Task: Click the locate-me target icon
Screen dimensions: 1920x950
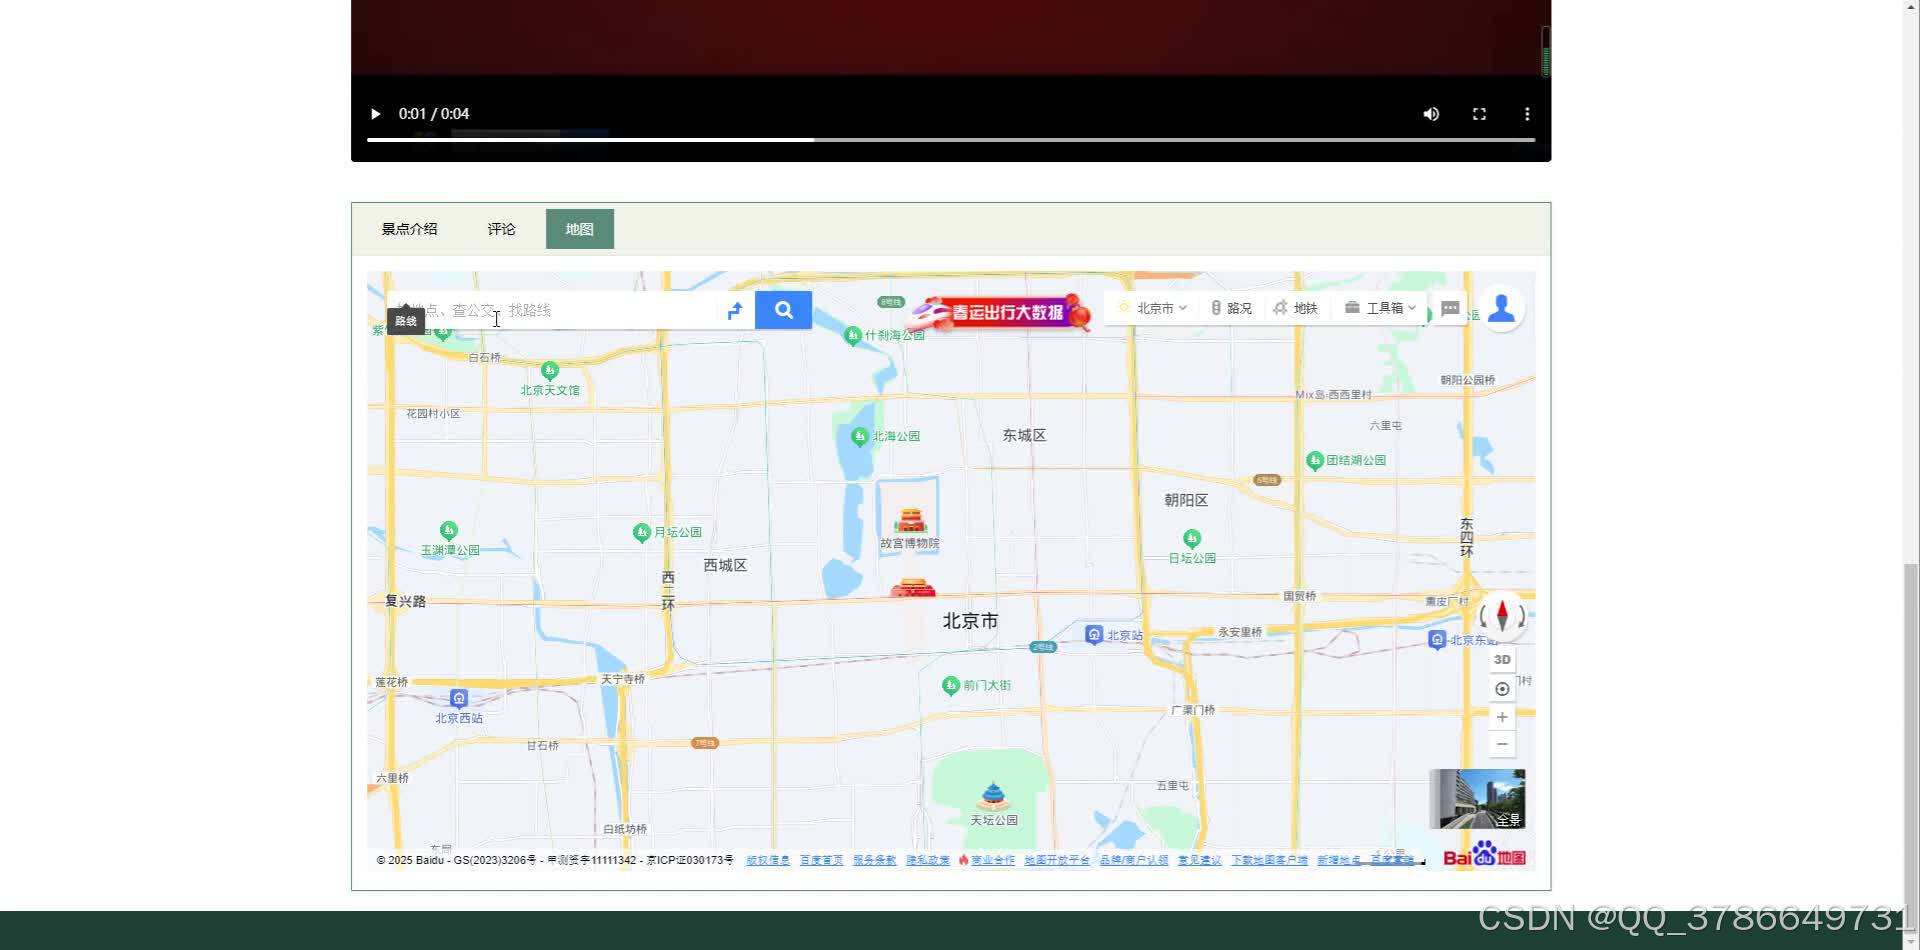Action: (1502, 689)
